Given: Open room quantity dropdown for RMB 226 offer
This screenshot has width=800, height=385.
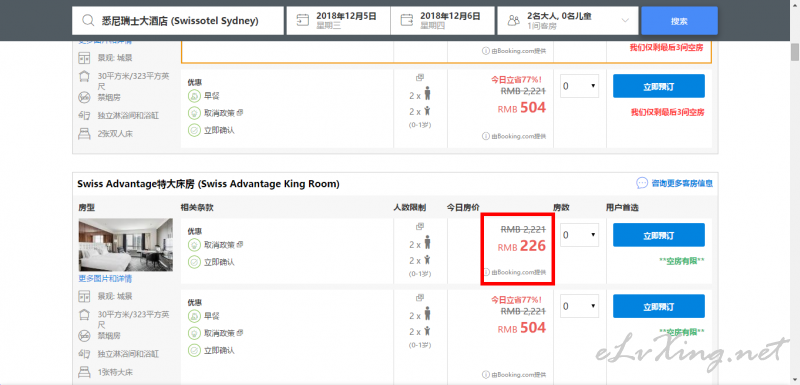Looking at the screenshot, I should click(x=579, y=235).
